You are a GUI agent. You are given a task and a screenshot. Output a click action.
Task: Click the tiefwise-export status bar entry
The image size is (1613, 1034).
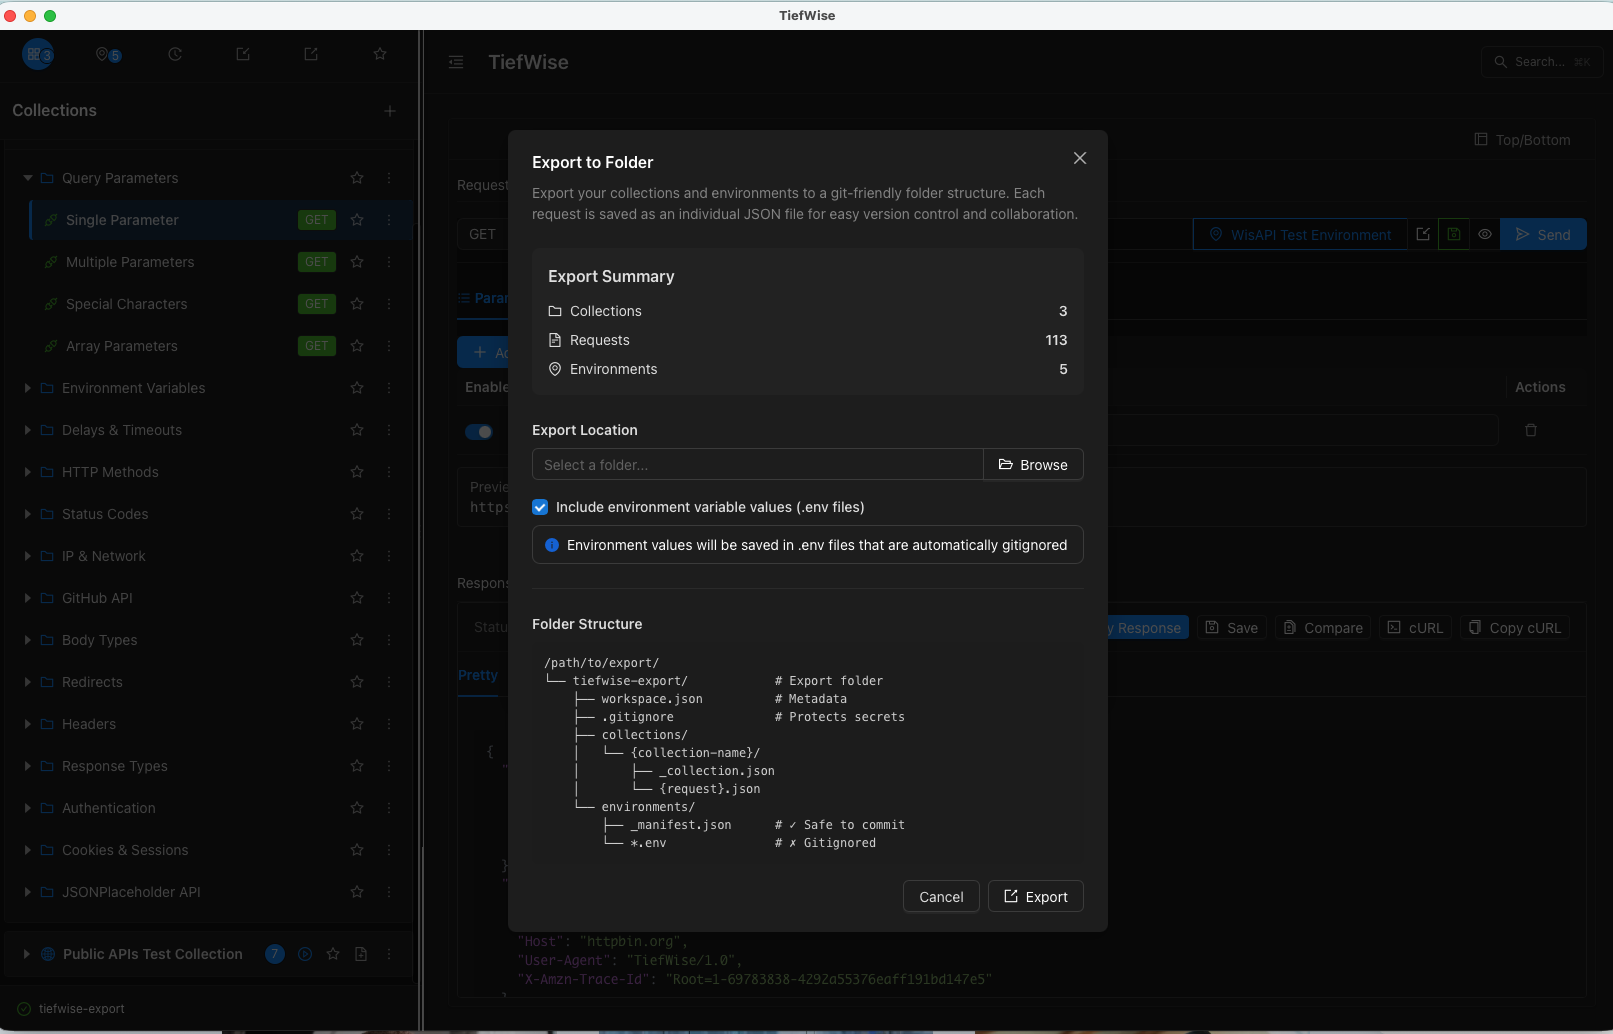pos(71,1009)
